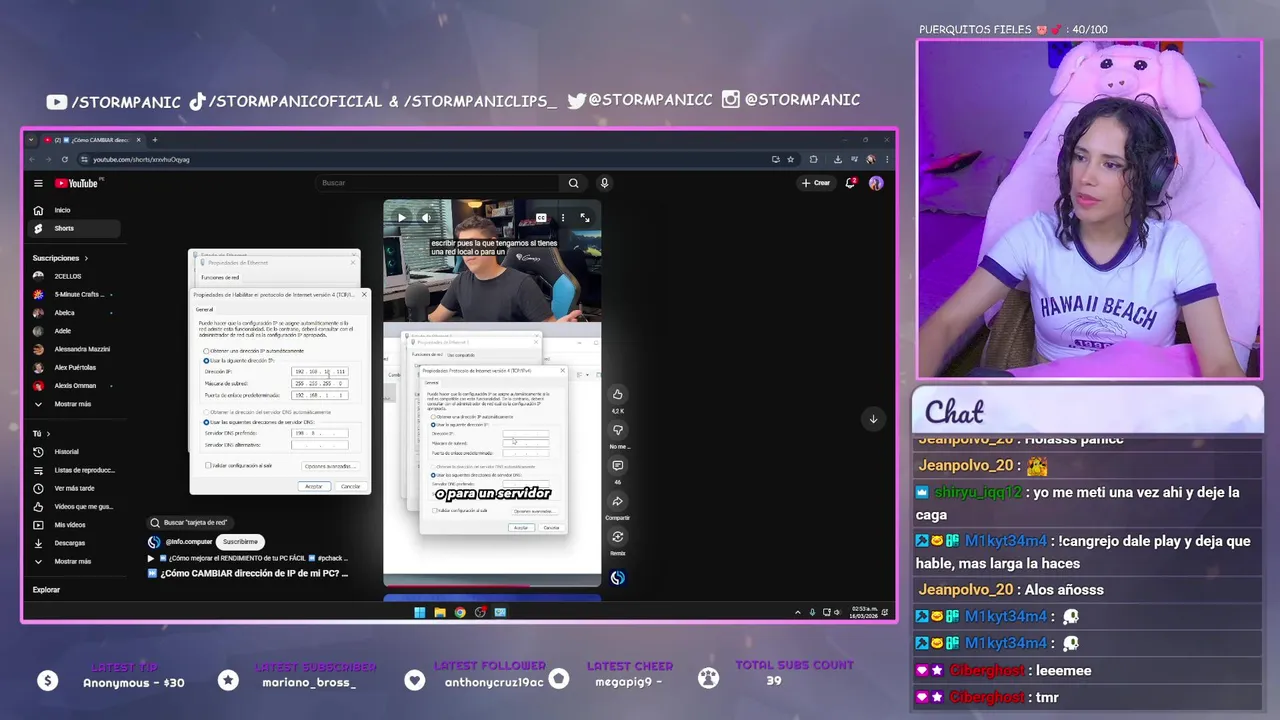Switch to the ¿Cómo CAMBIAR browser tab
The width and height of the screenshot is (1280, 720).
(93, 140)
